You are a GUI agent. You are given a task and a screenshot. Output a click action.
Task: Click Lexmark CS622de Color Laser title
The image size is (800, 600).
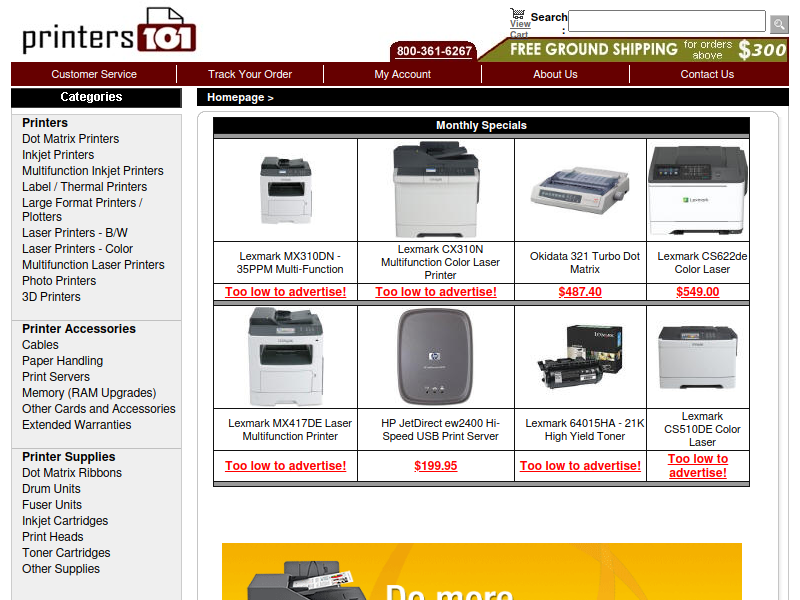(702, 263)
